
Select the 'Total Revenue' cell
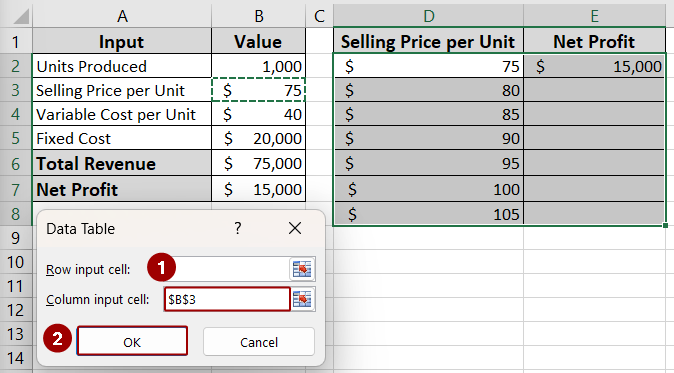(x=122, y=163)
